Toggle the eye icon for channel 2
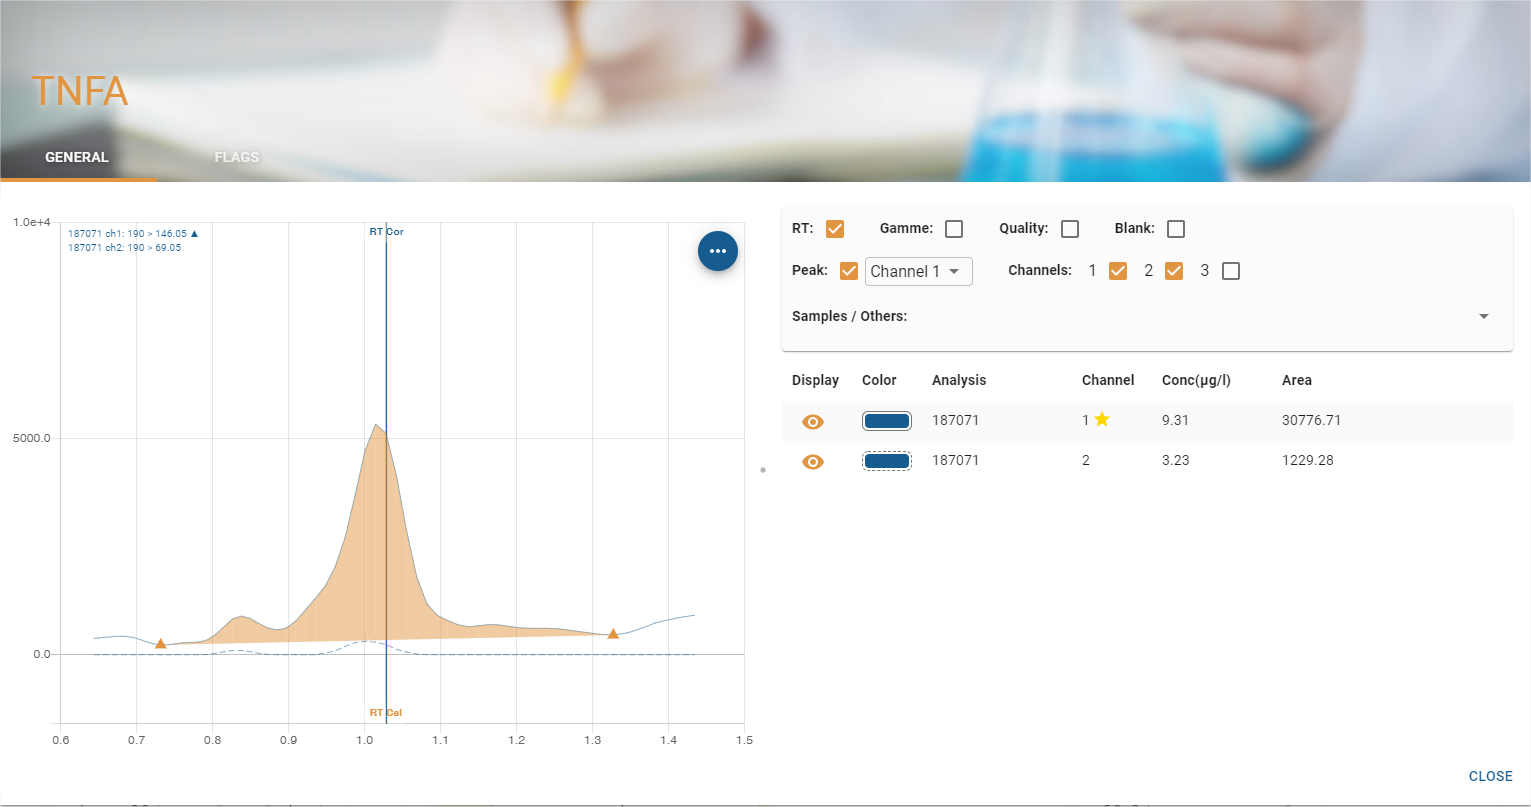This screenshot has width=1531, height=807. coord(813,462)
